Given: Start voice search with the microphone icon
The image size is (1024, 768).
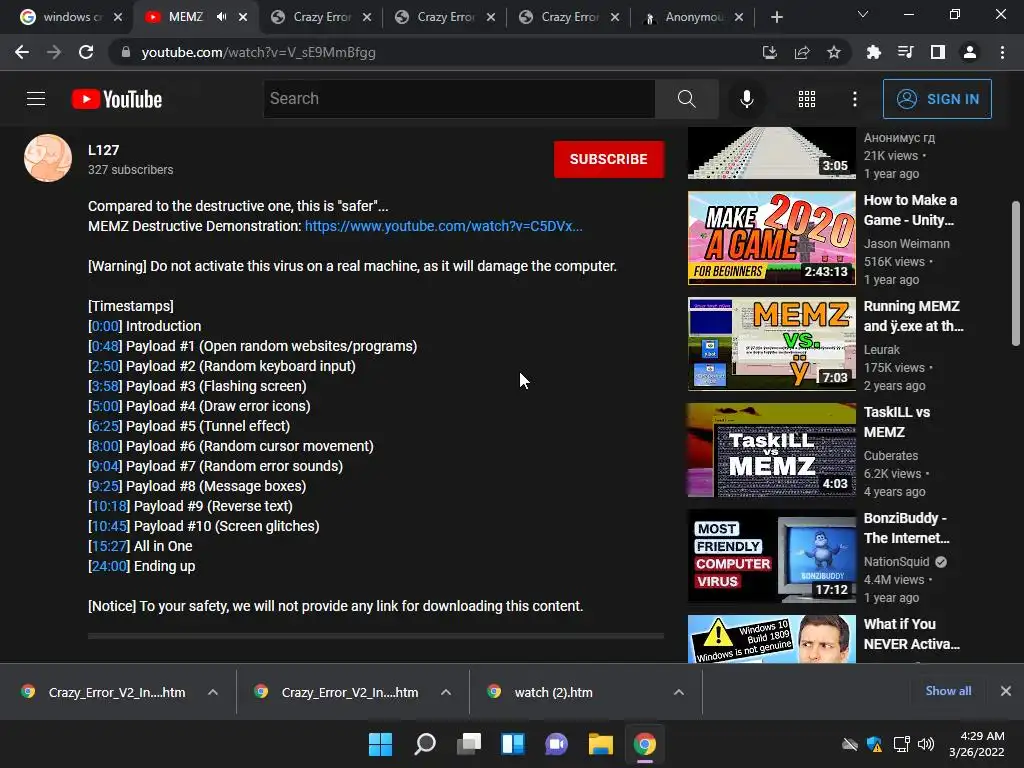Looking at the screenshot, I should (x=746, y=99).
